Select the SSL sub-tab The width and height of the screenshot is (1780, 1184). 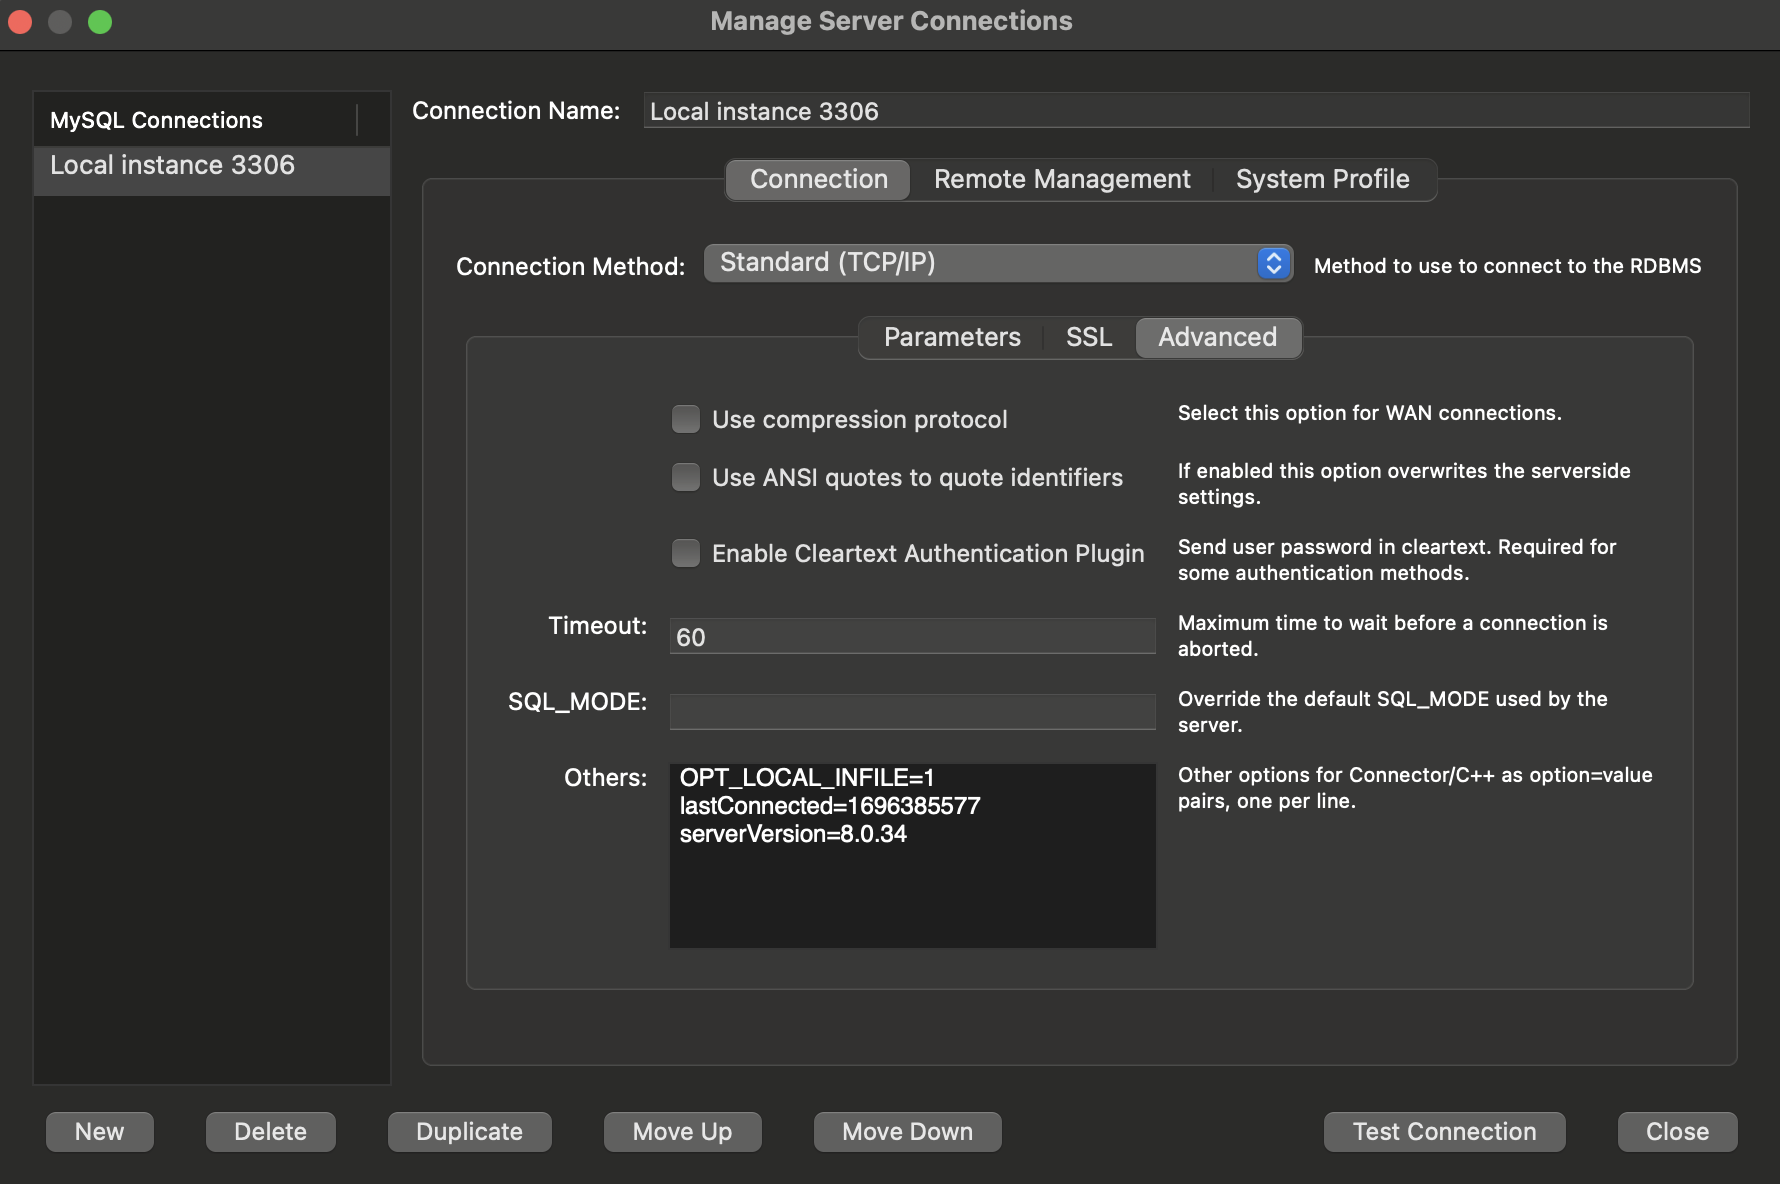[x=1089, y=337]
